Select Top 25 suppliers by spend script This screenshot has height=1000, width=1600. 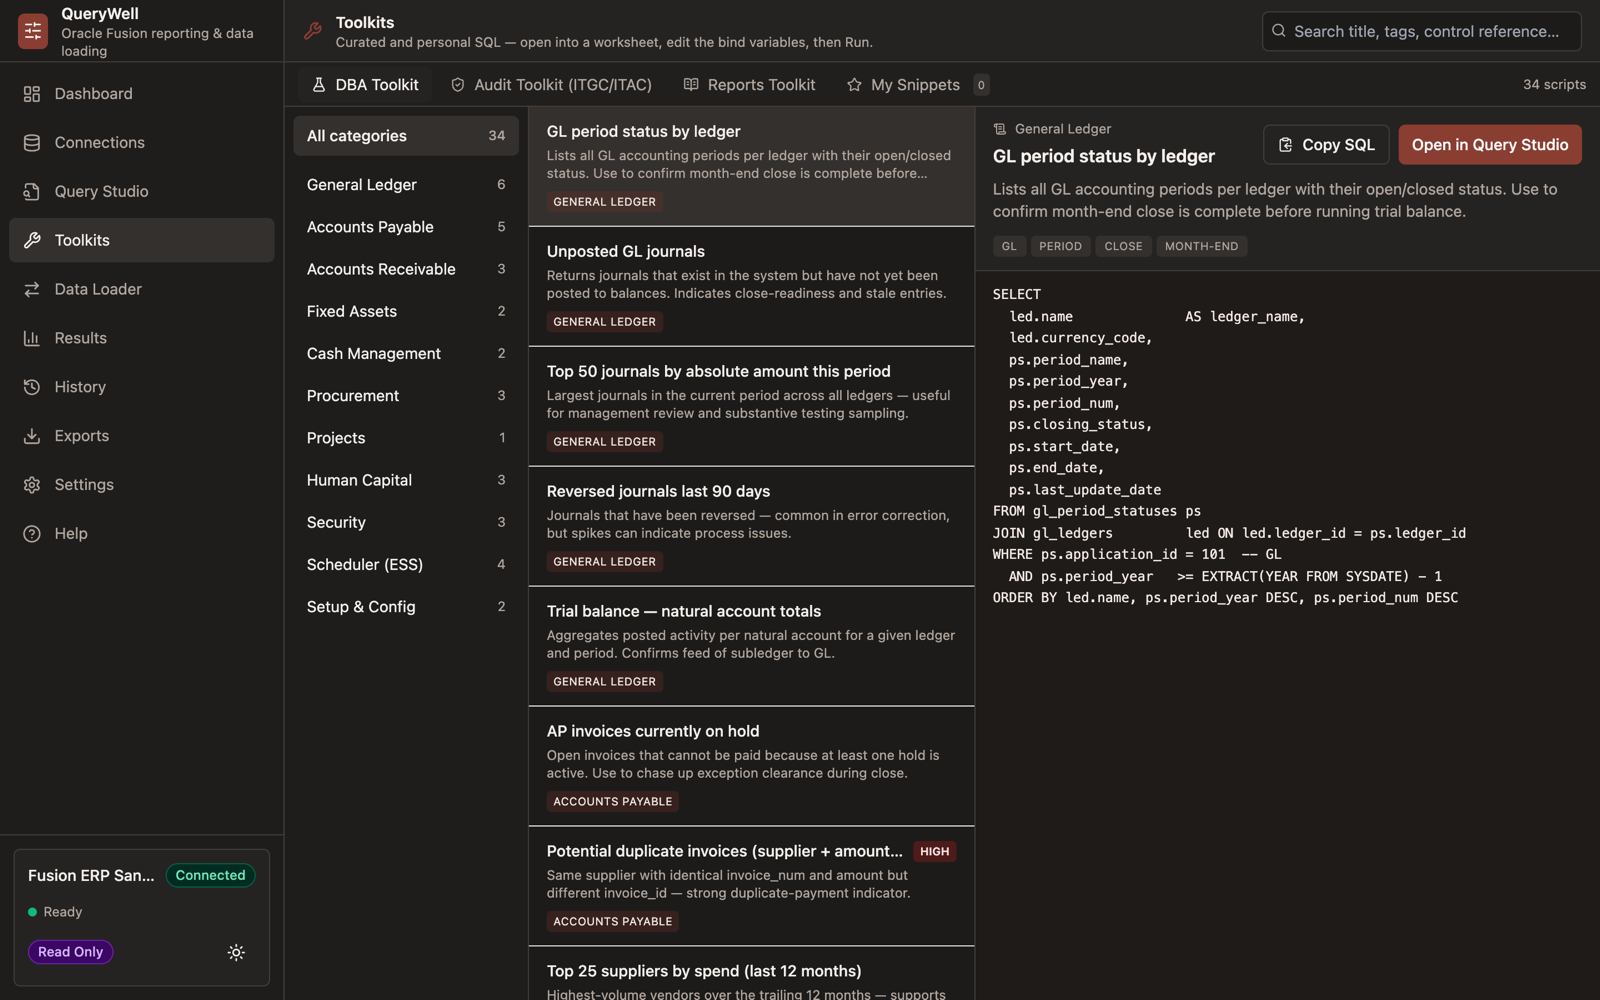coord(751,974)
